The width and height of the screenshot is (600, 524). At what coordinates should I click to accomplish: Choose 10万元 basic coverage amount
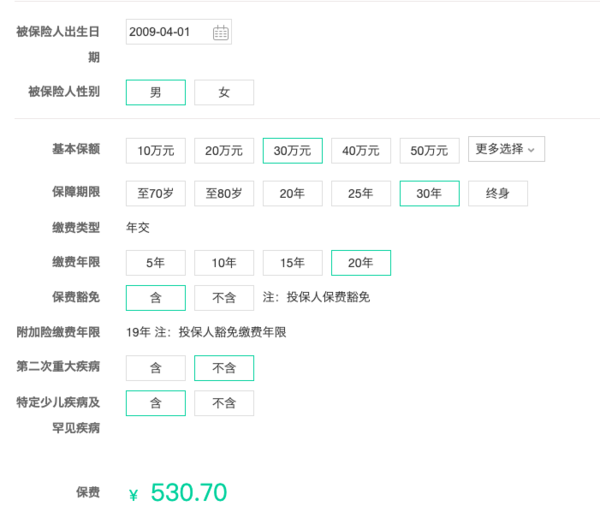(x=156, y=151)
